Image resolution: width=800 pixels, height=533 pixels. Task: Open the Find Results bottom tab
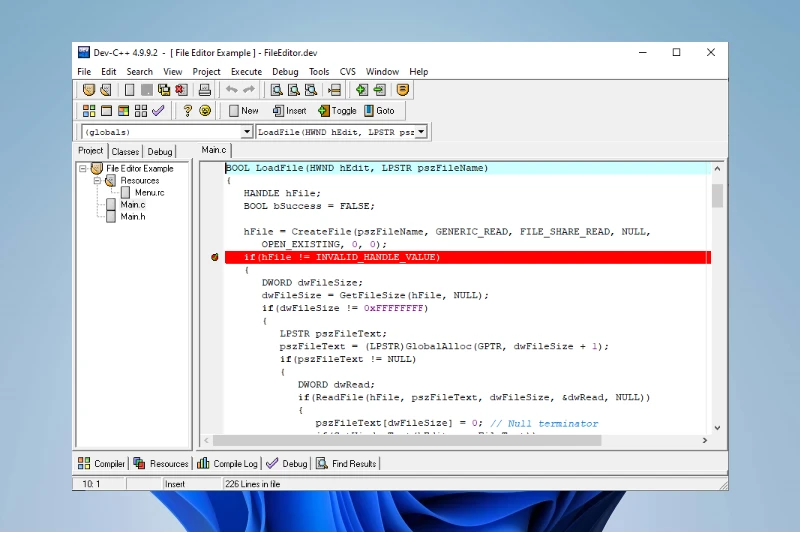[346, 464]
